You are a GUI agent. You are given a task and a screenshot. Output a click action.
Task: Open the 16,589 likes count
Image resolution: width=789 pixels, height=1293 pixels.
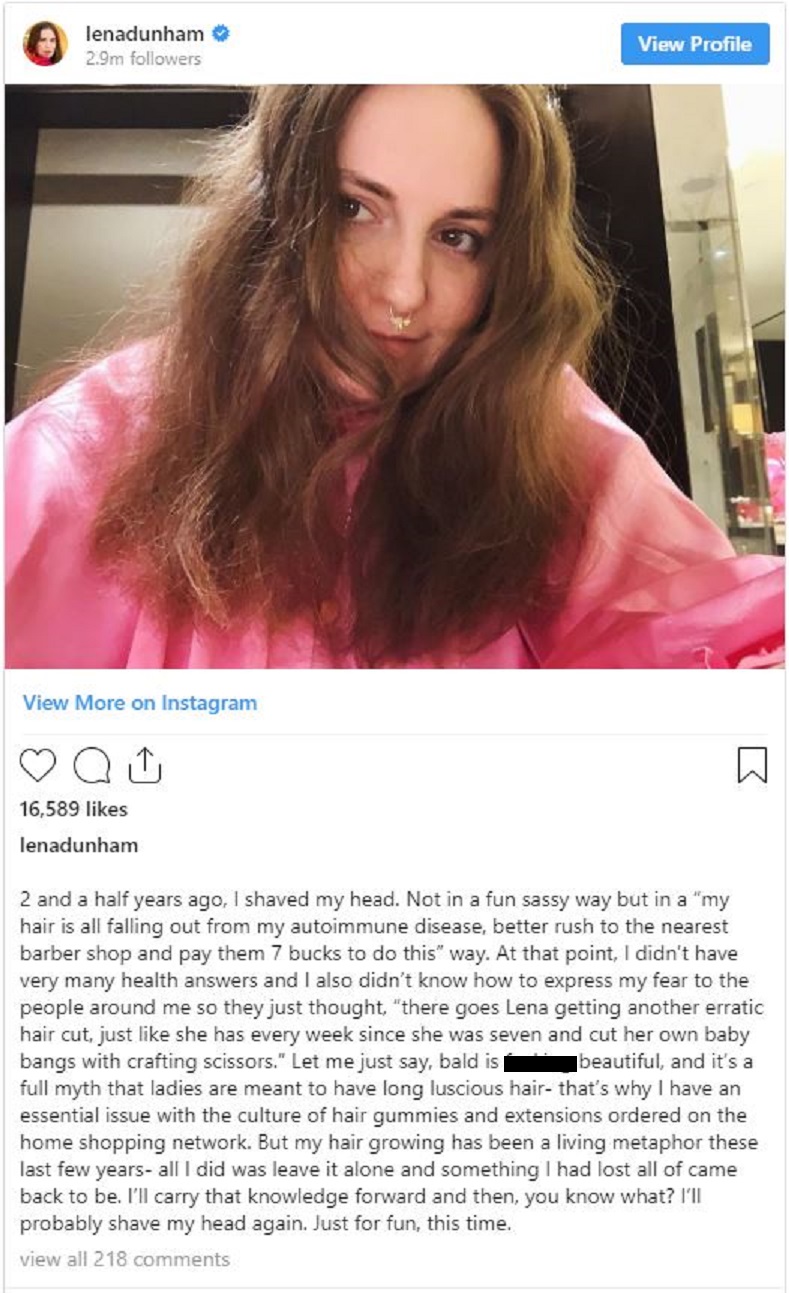[74, 809]
